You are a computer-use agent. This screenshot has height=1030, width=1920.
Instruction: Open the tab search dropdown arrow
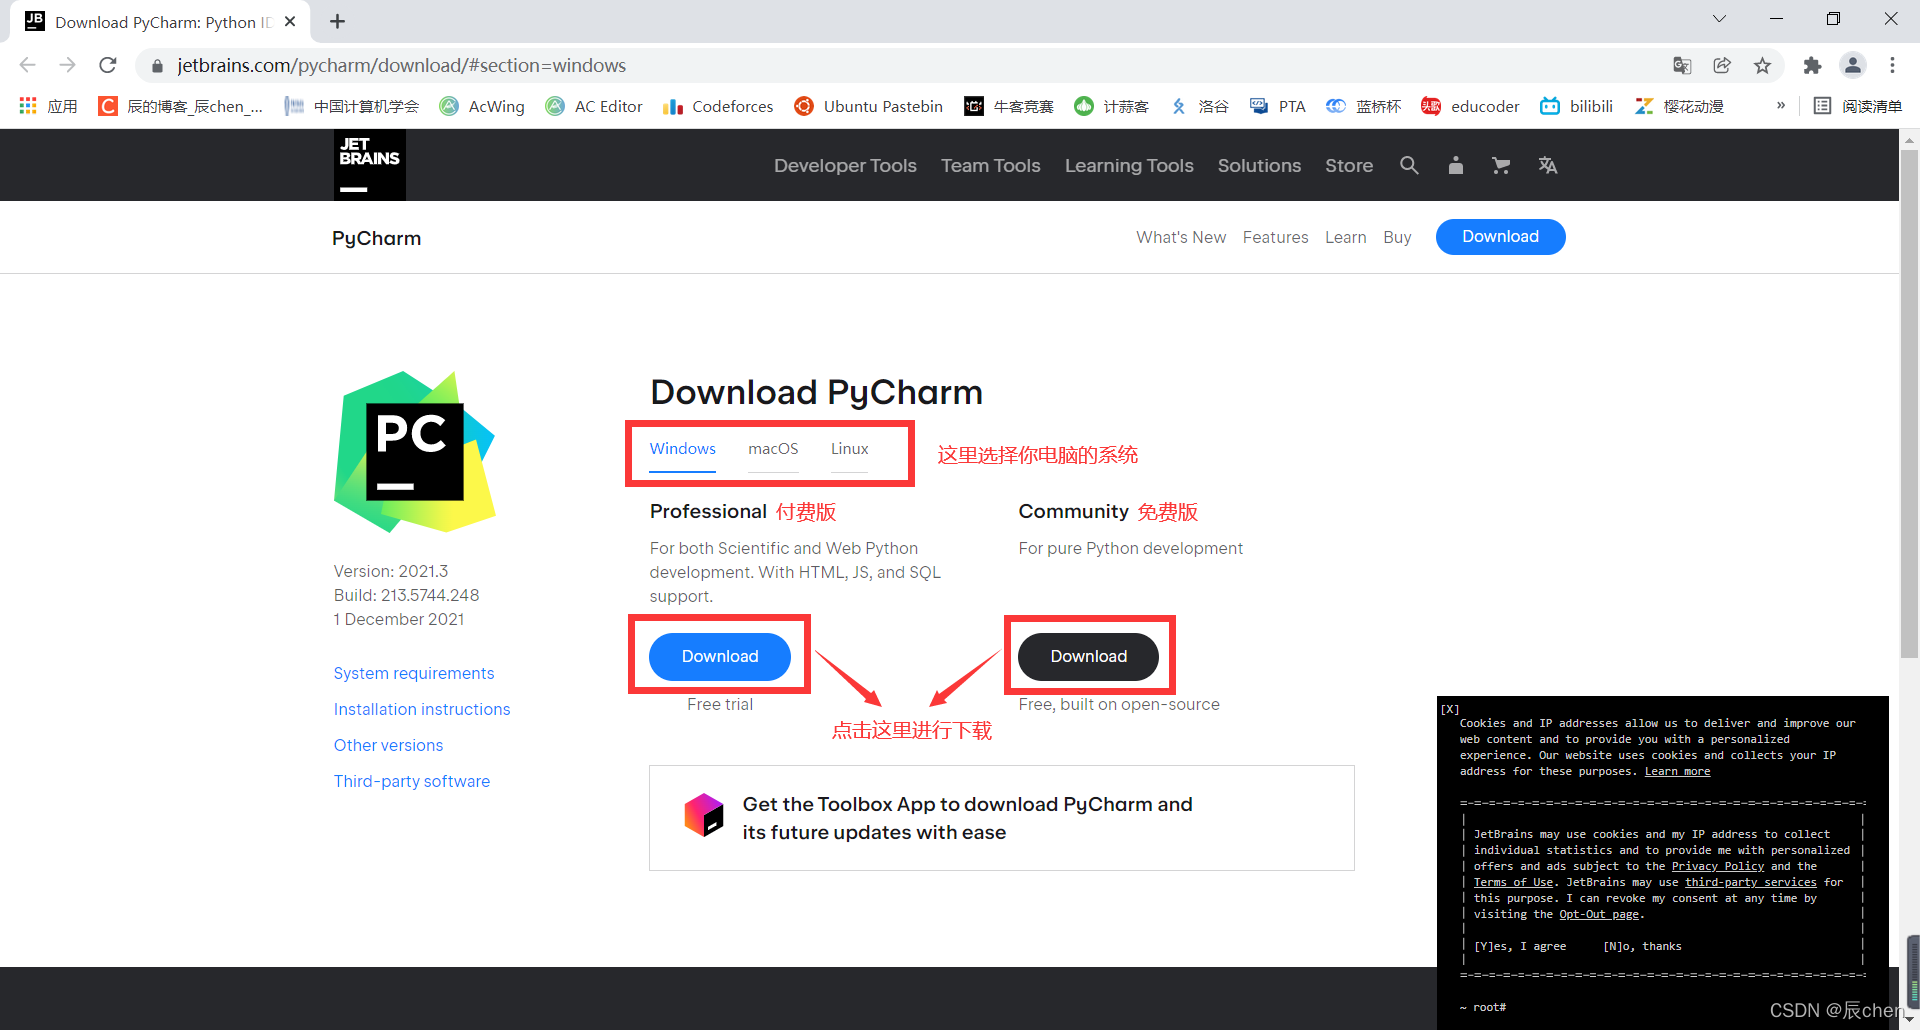(1719, 19)
